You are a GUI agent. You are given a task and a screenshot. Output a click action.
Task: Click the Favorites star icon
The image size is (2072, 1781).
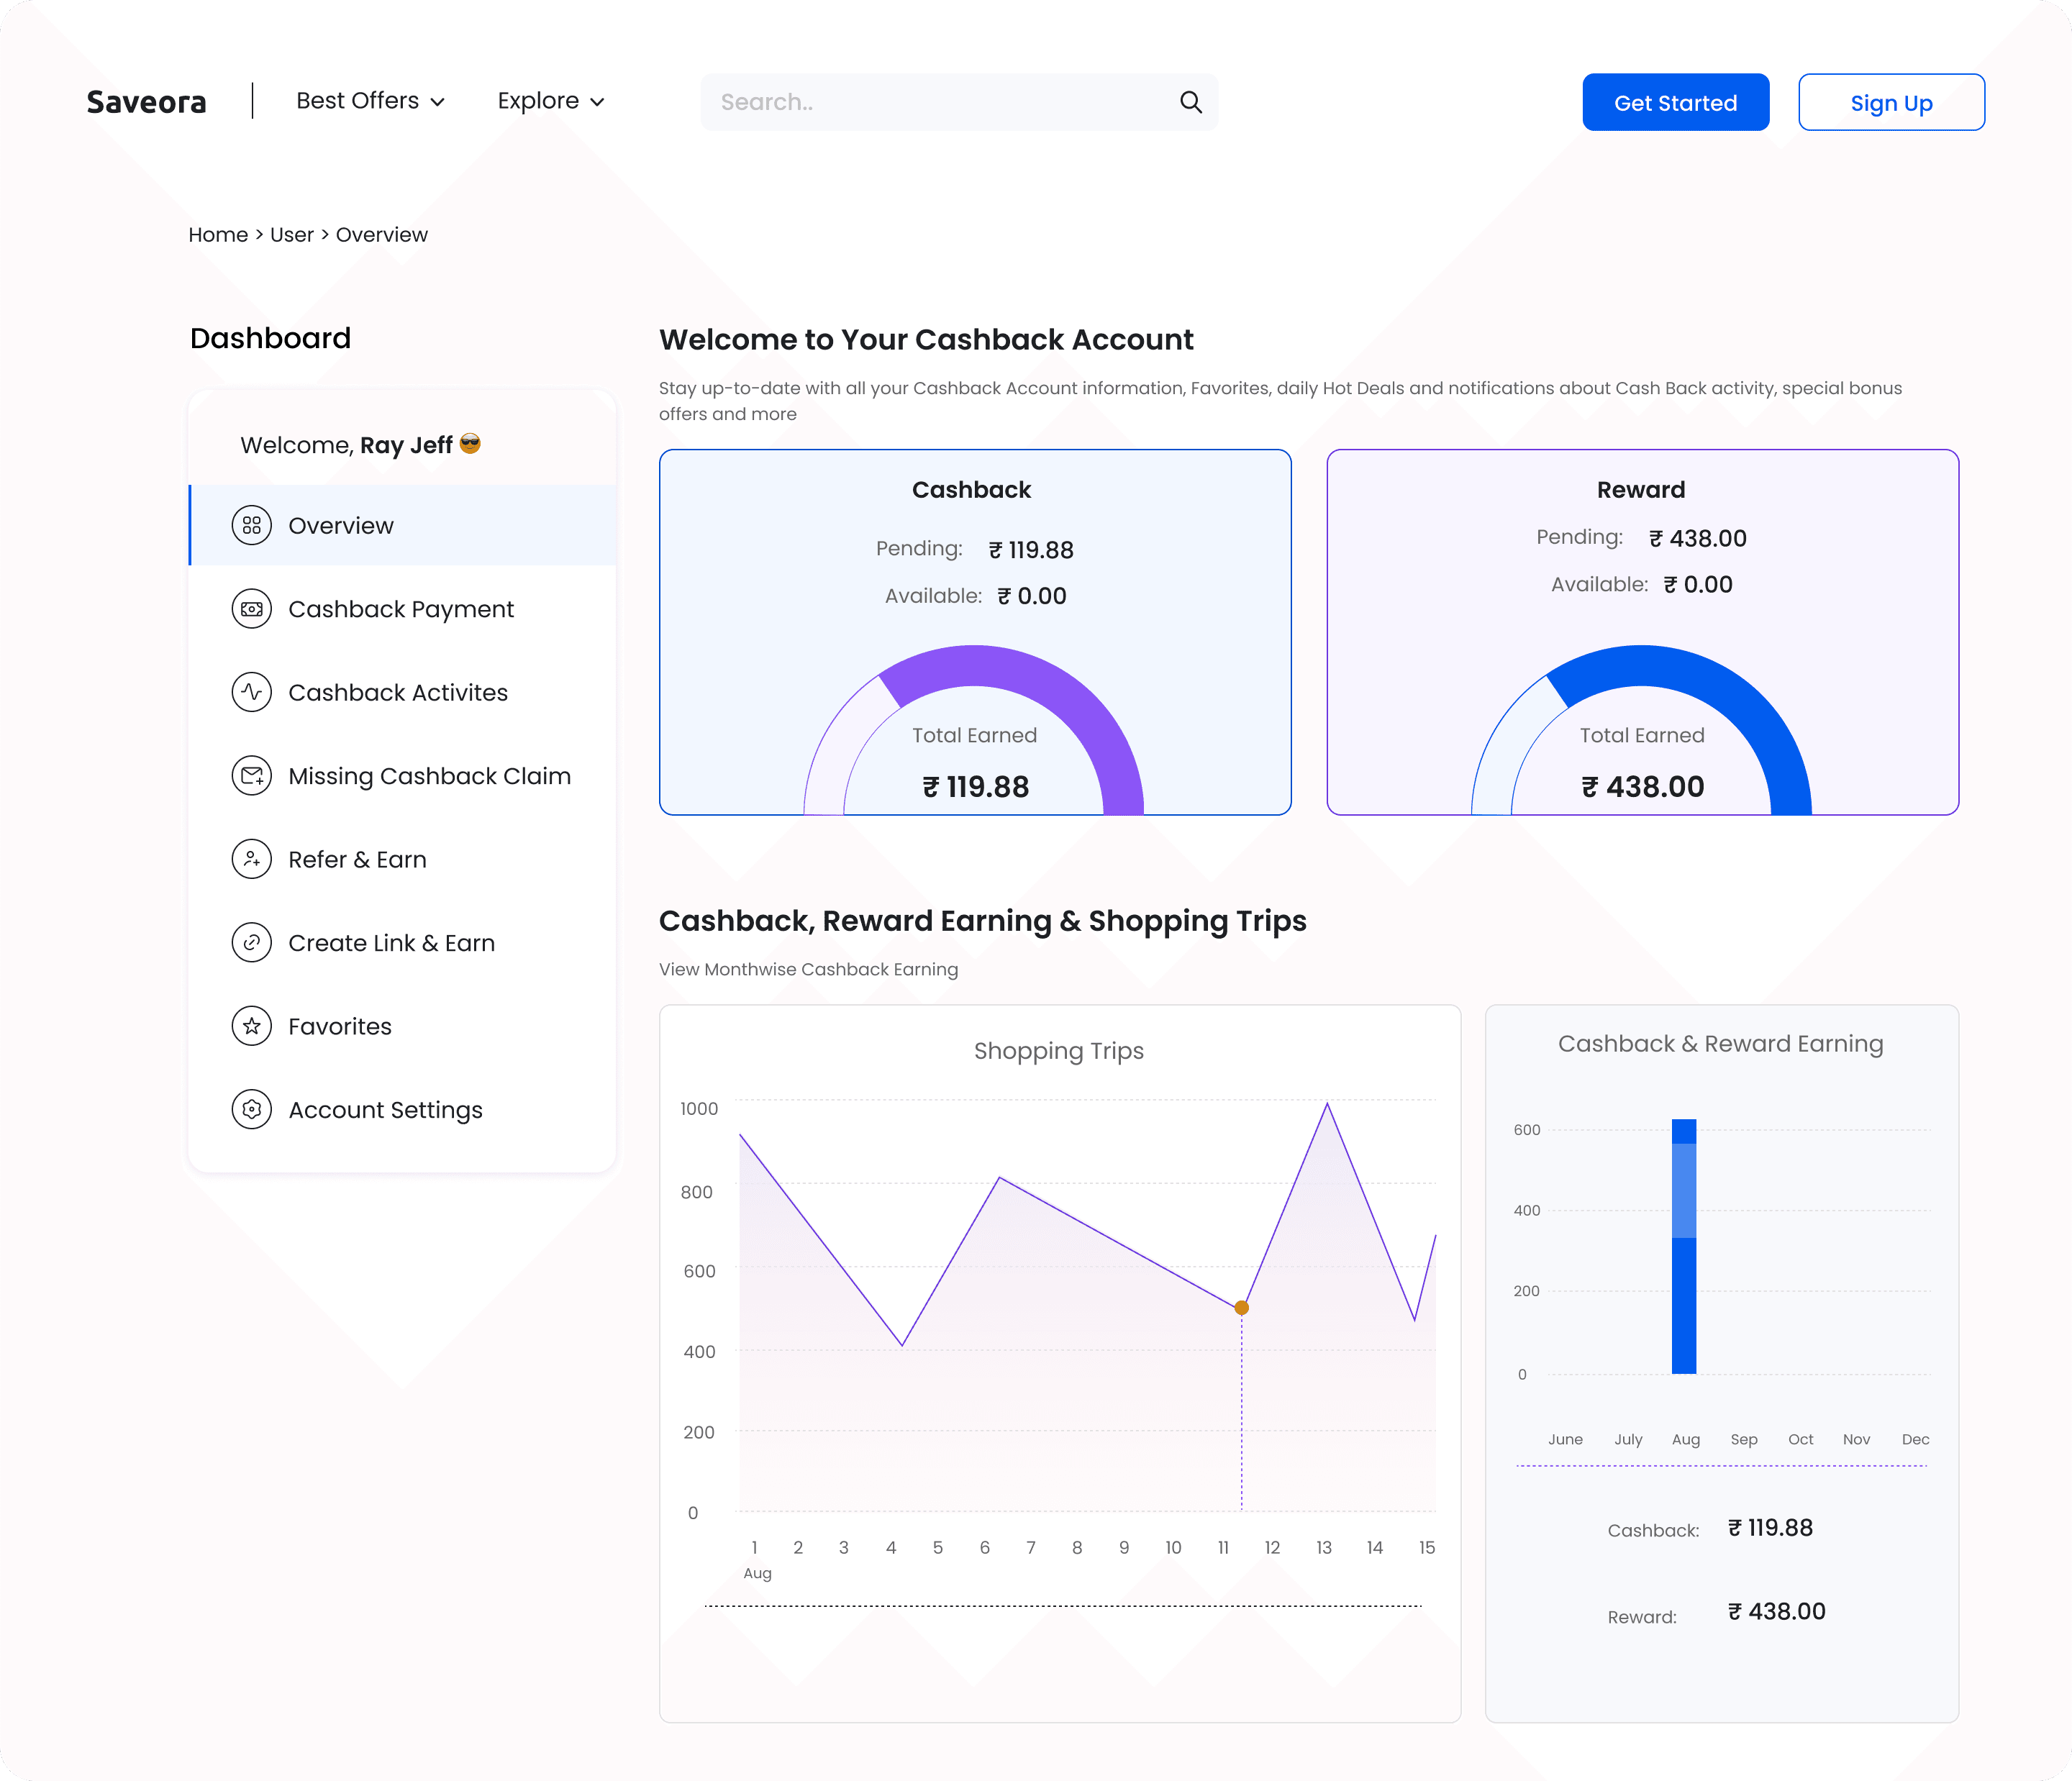[x=251, y=1026]
